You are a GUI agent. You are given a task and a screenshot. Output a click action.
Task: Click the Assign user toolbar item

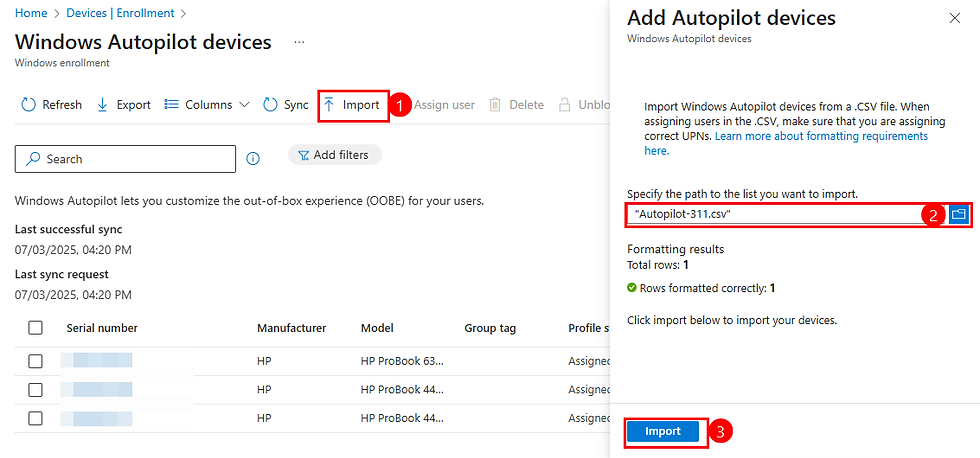click(x=444, y=105)
